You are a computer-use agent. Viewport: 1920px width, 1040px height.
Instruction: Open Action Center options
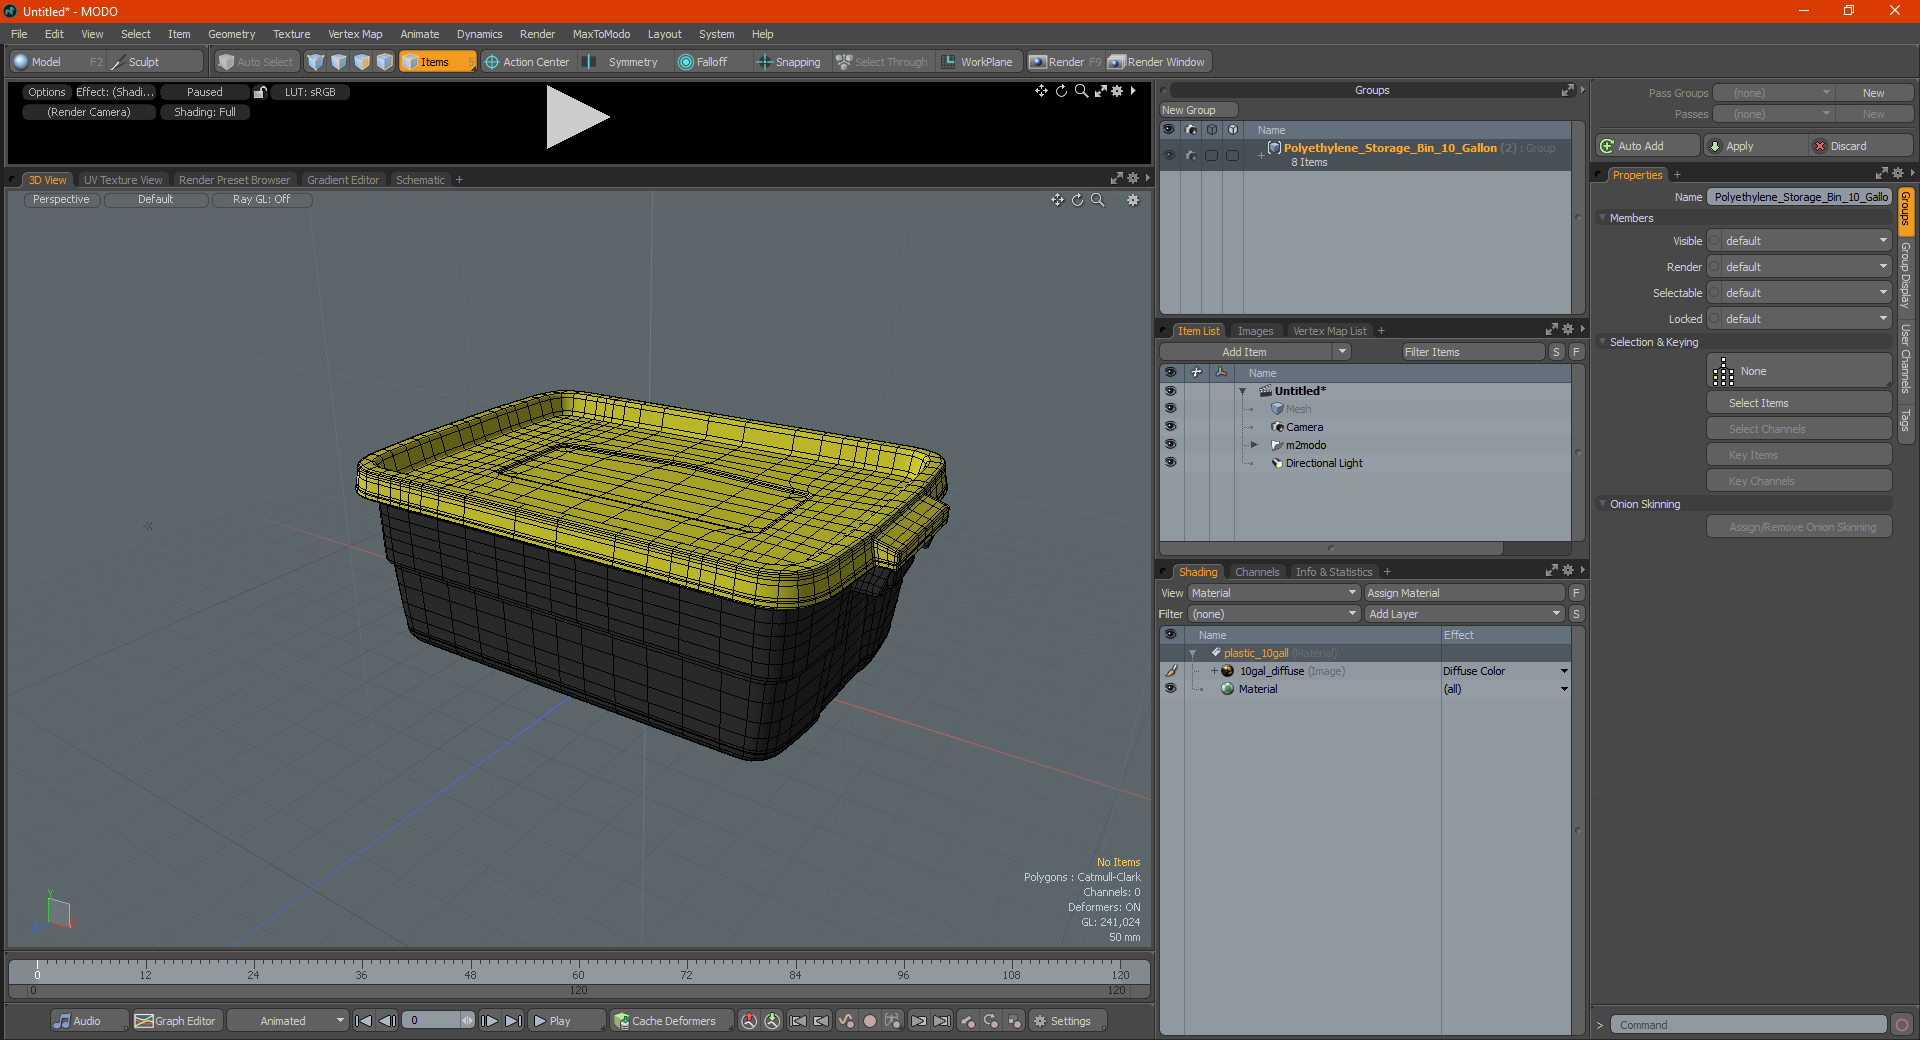(x=527, y=62)
